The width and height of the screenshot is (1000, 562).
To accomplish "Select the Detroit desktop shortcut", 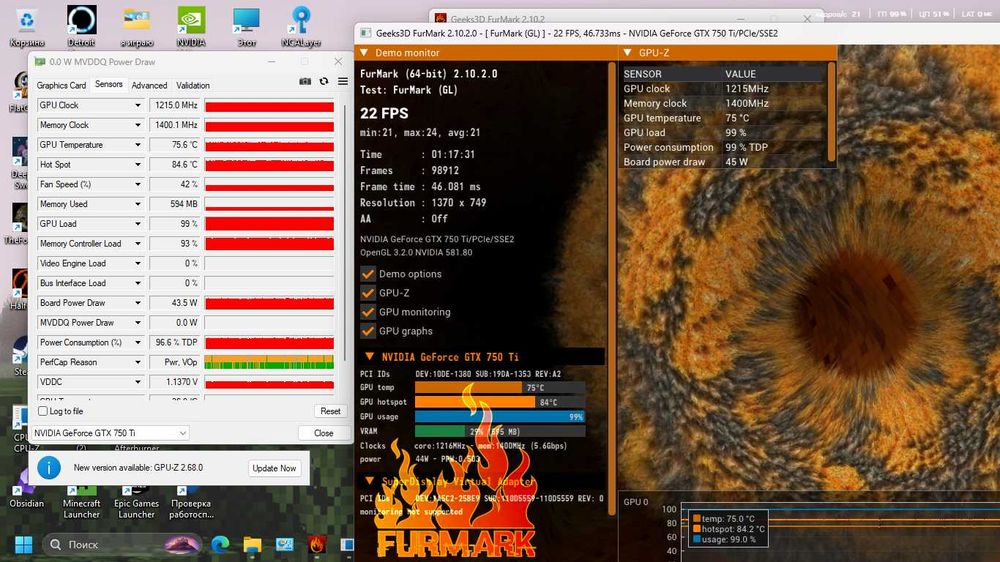I will 81,27.
